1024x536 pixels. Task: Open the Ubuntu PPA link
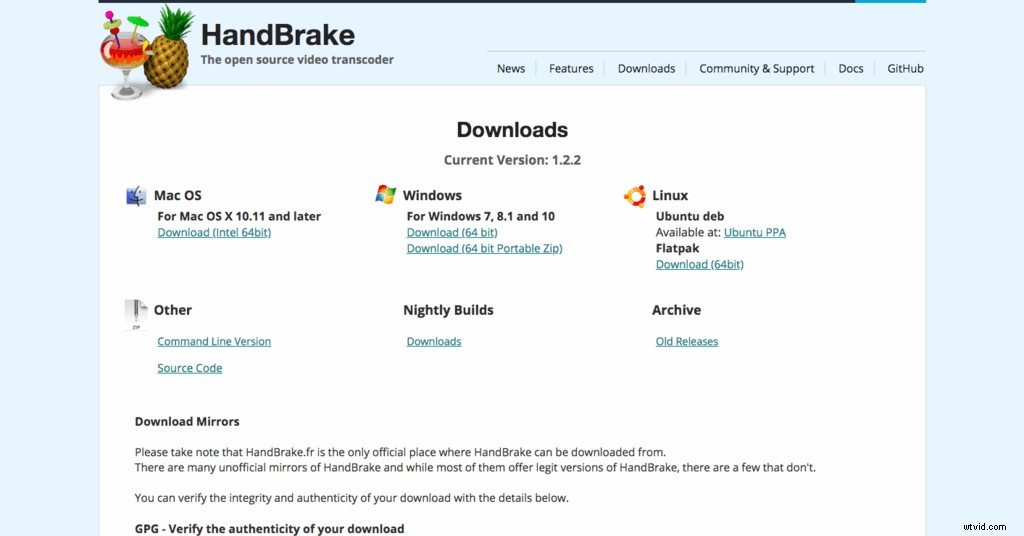[754, 233]
